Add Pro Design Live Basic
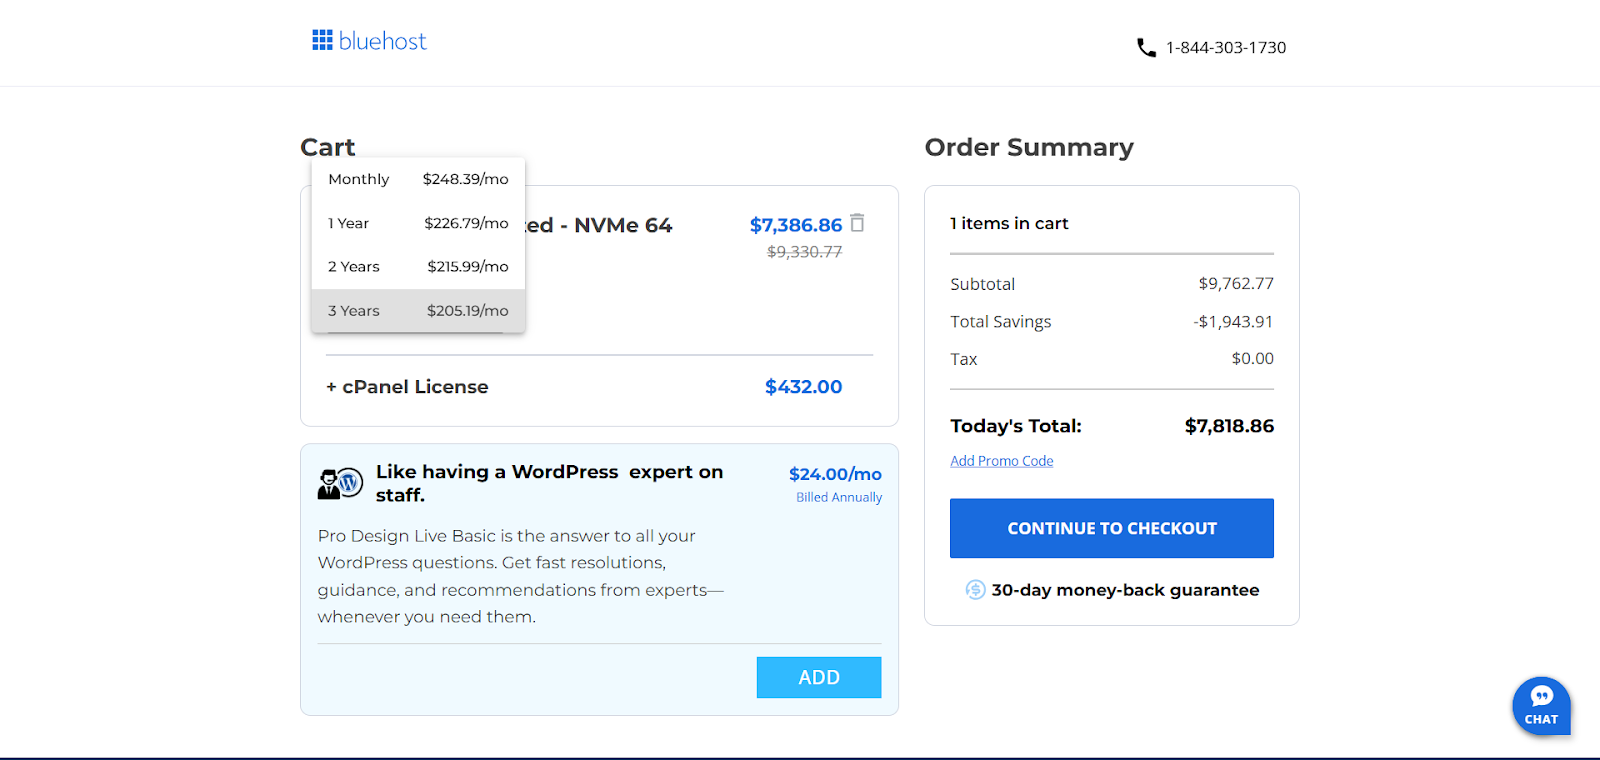Image resolution: width=1600 pixels, height=760 pixels. point(819,677)
